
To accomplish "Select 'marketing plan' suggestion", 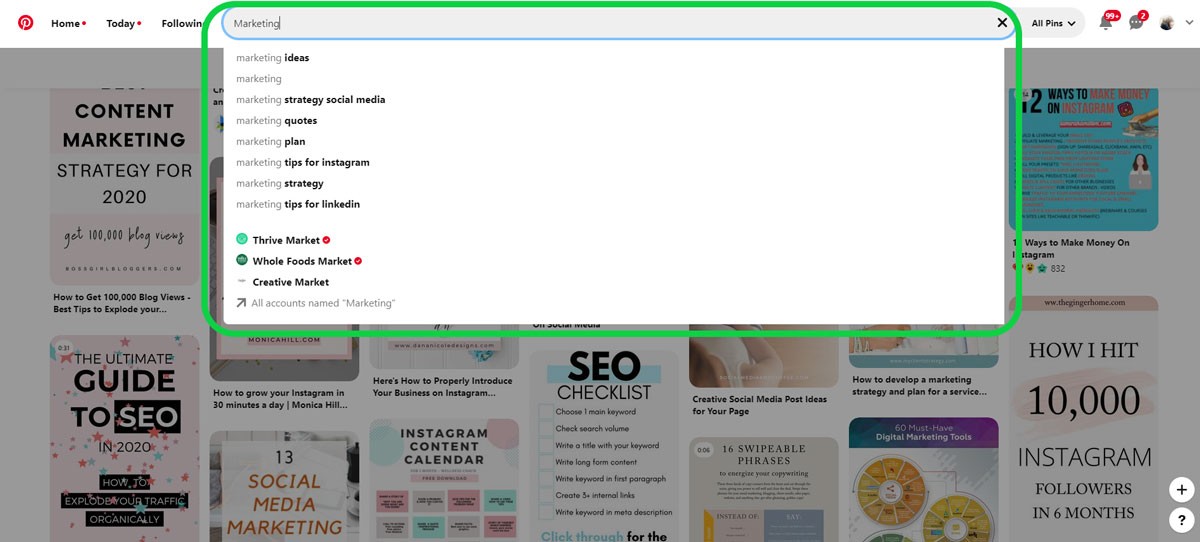I will tap(271, 142).
